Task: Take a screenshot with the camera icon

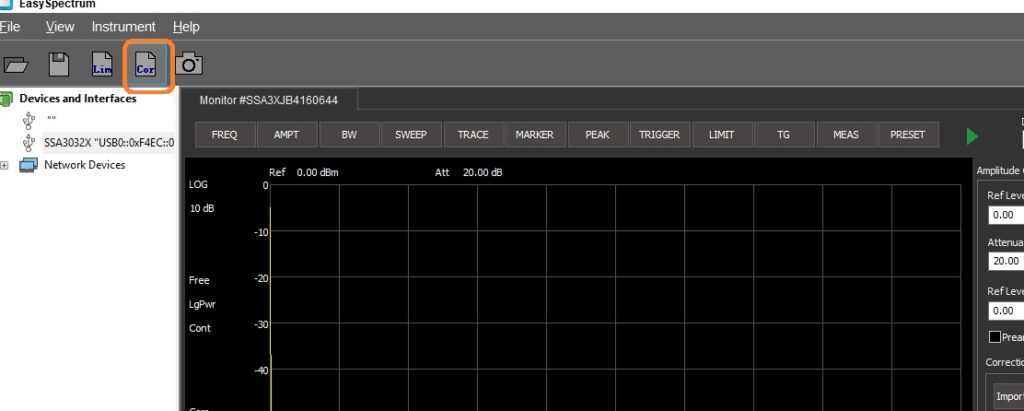Action: point(189,65)
